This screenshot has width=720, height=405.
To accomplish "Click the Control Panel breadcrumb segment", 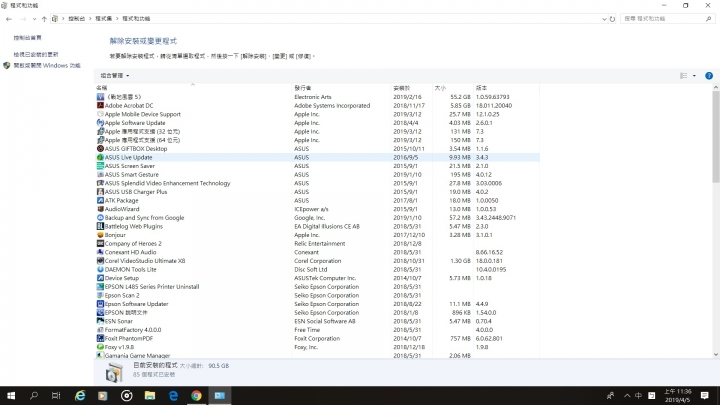I will point(76,19).
